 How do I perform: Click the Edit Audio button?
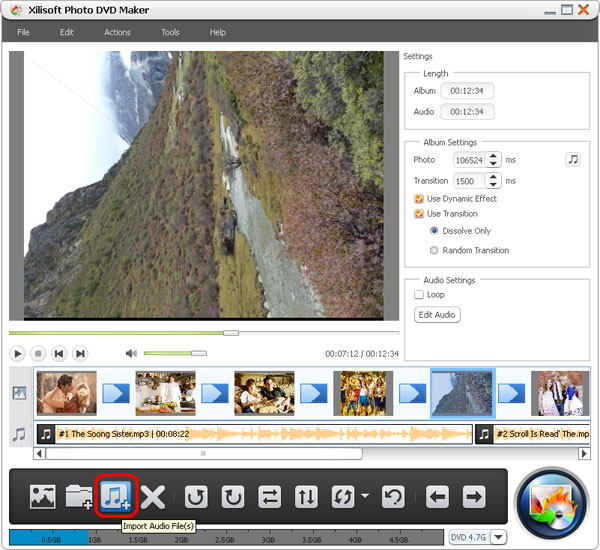point(437,315)
